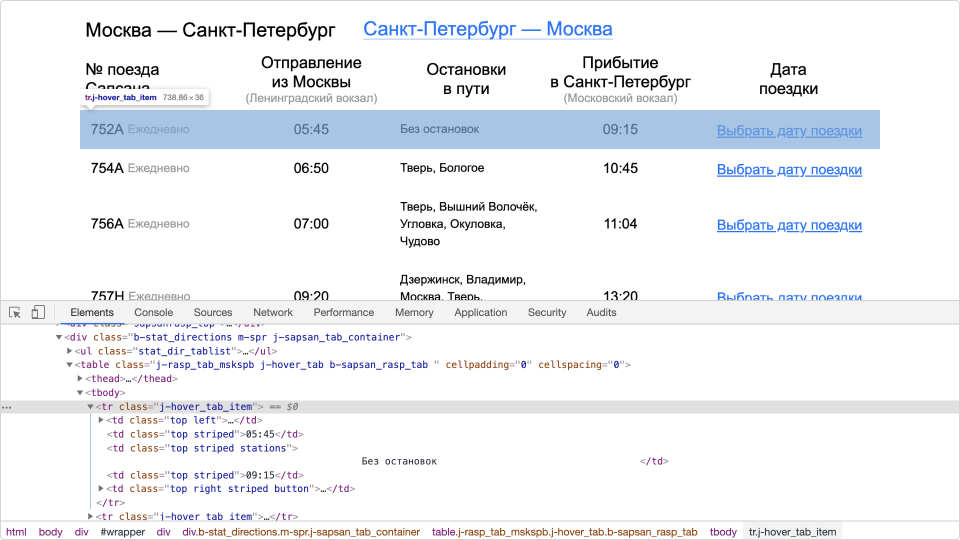Viewport: 960px width, 540px height.
Task: Activate the inspect element picker icon
Action: tap(15, 312)
